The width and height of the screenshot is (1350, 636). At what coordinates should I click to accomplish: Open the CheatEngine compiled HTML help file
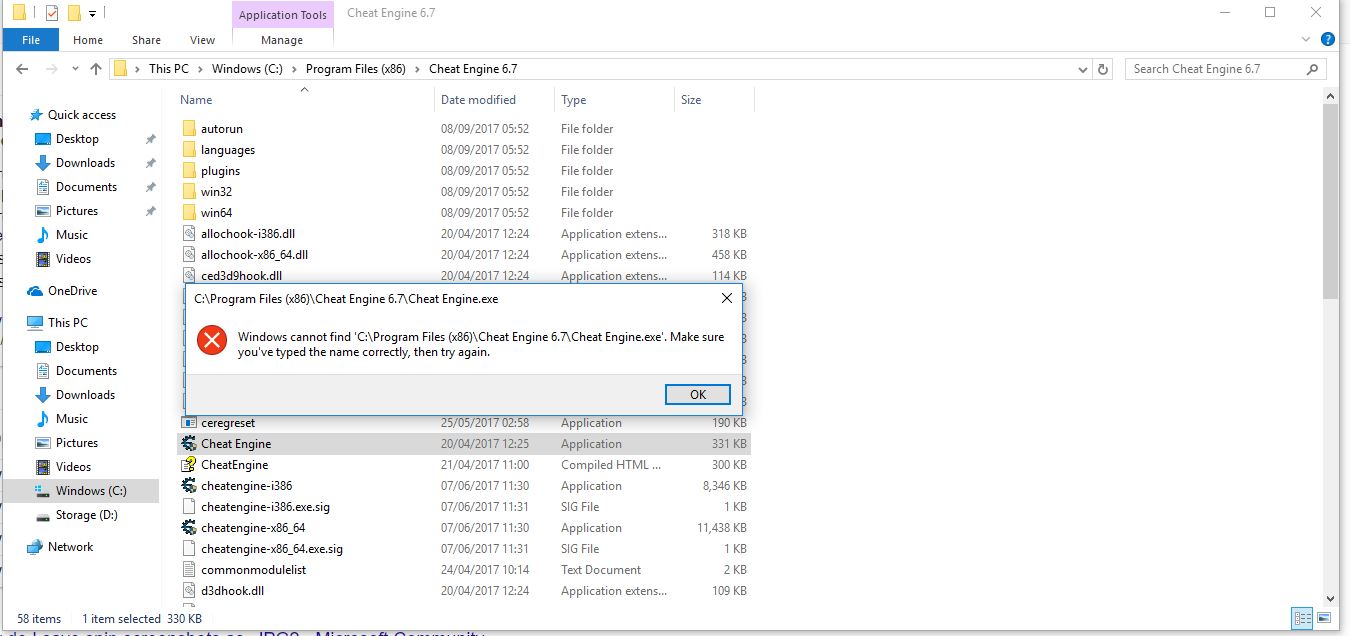tap(189, 465)
